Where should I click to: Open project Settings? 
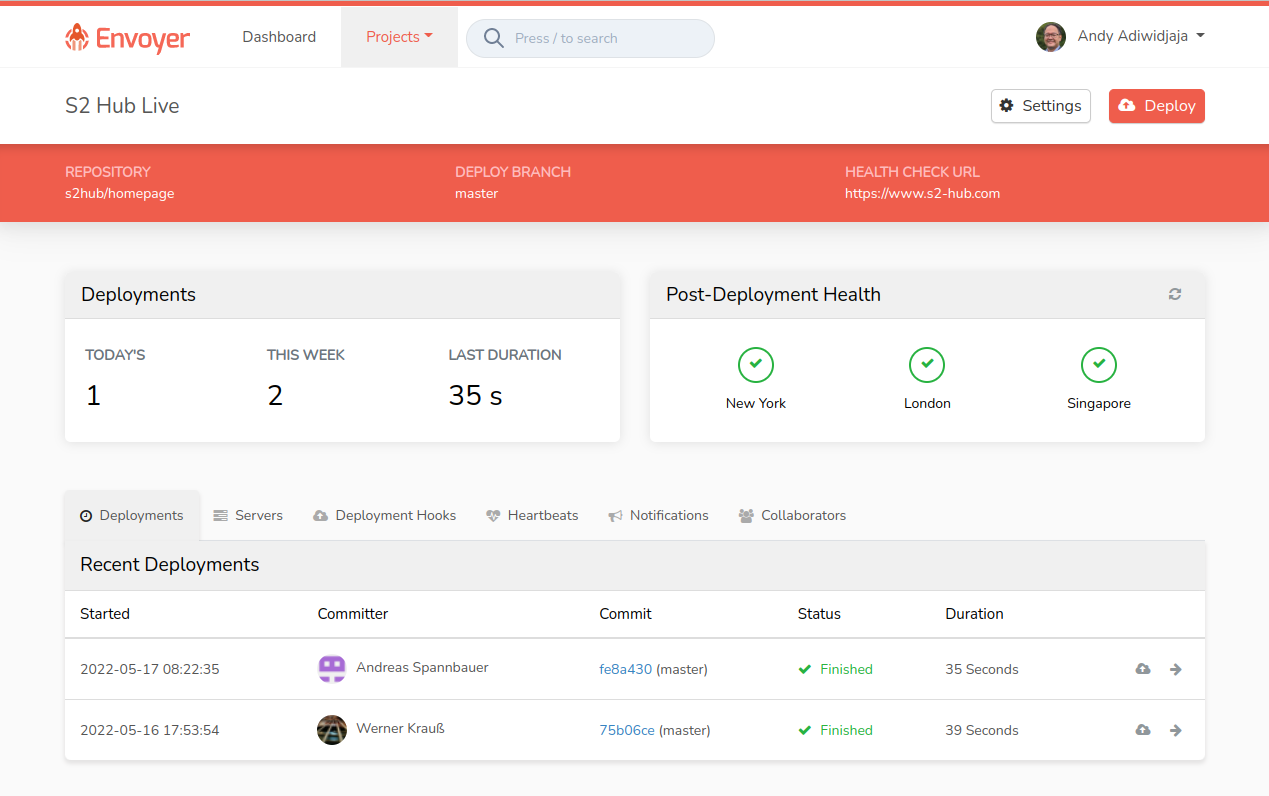pos(1040,106)
